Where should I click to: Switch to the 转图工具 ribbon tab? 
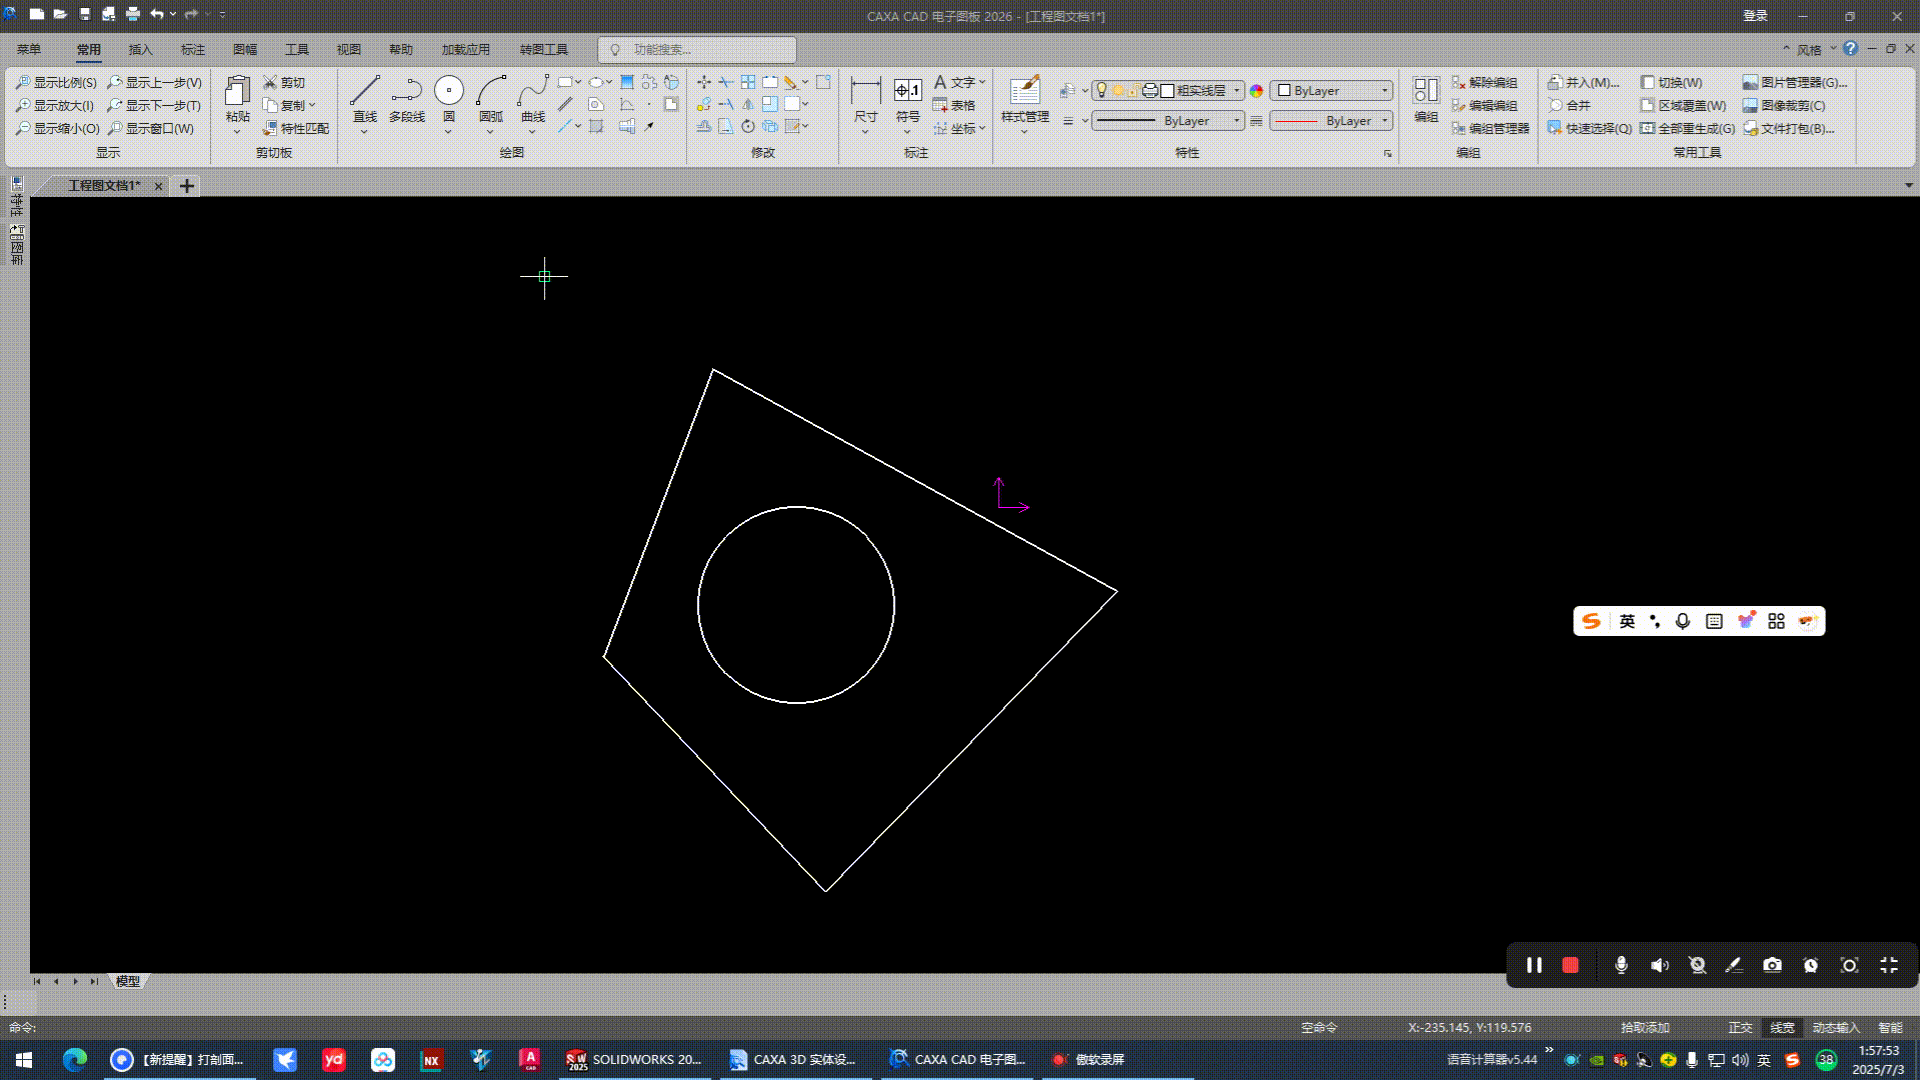(x=543, y=49)
